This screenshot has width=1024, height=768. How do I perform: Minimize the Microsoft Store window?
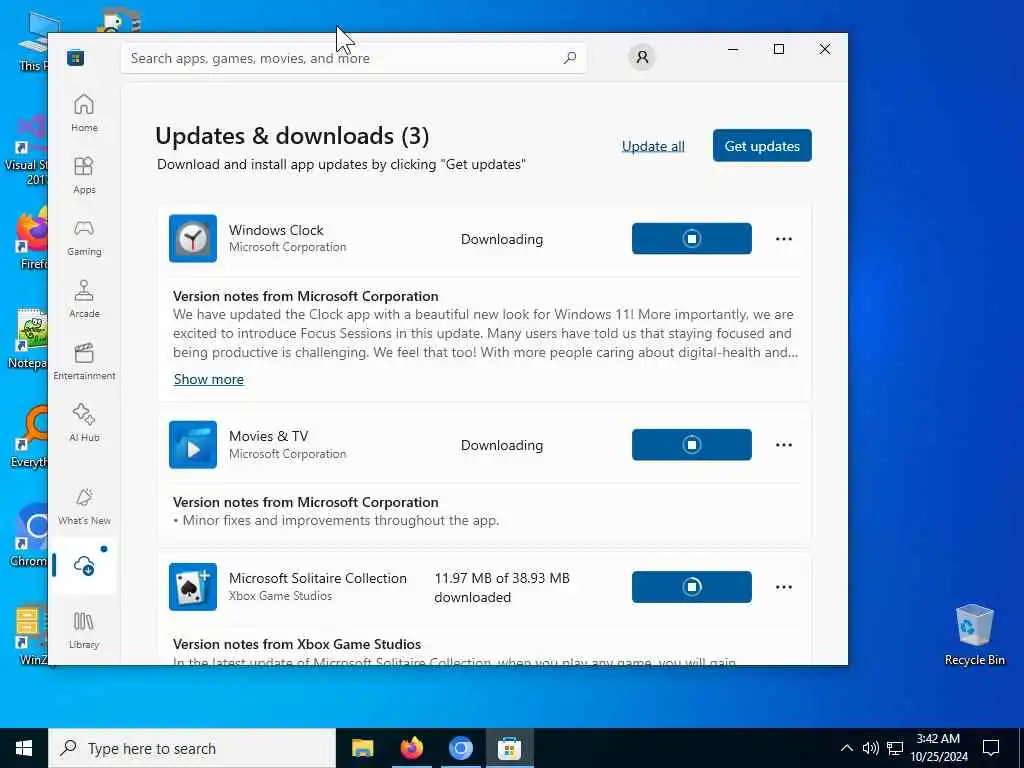click(733, 50)
